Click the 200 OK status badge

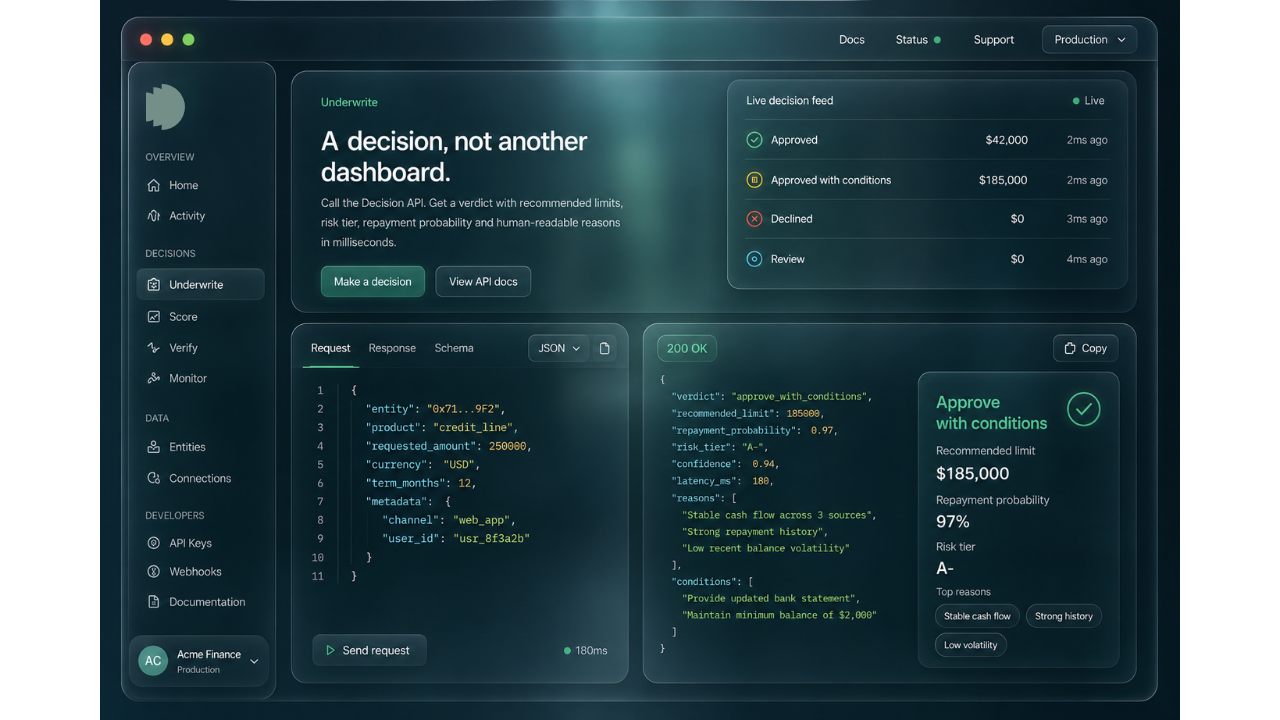[x=687, y=348]
